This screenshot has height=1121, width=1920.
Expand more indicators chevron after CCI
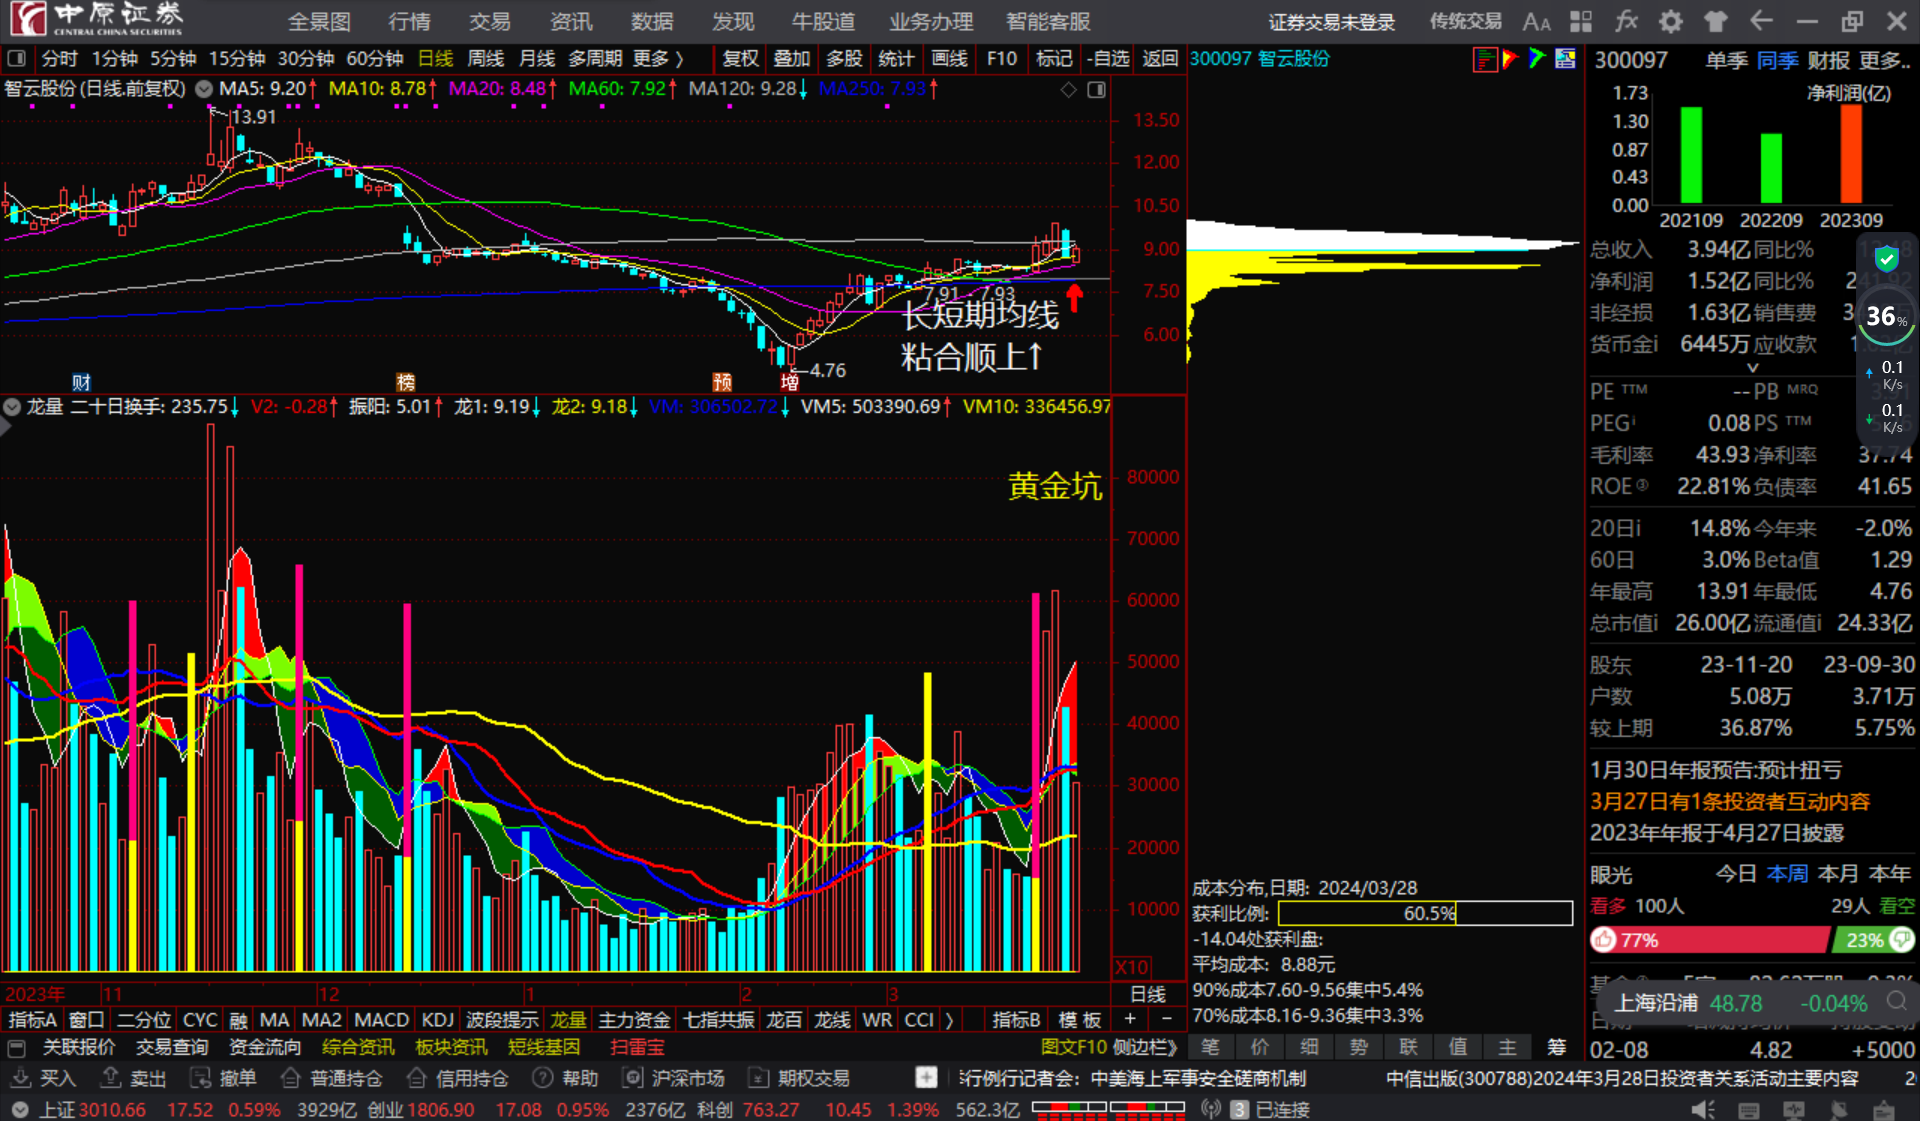tap(949, 1020)
